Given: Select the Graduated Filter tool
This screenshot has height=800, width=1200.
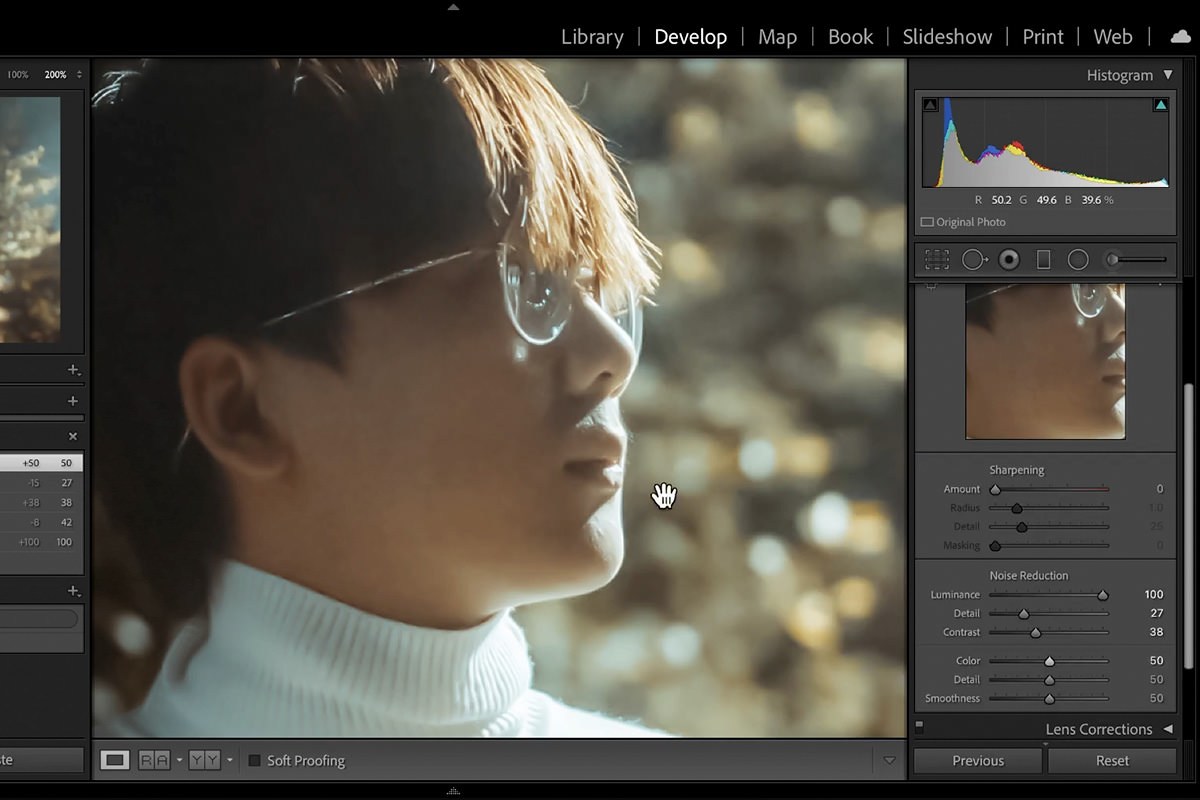Looking at the screenshot, I should [1043, 260].
